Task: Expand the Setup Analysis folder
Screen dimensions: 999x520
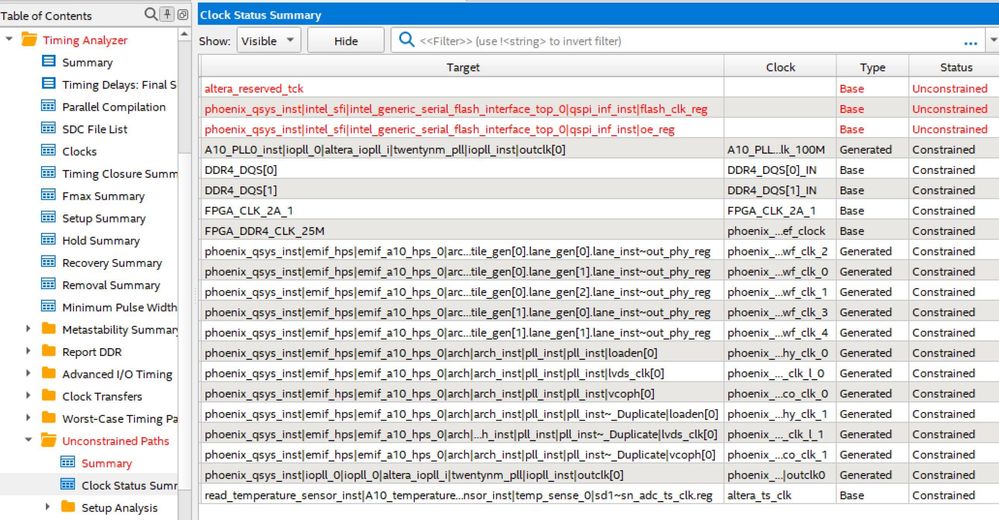Action: point(47,507)
